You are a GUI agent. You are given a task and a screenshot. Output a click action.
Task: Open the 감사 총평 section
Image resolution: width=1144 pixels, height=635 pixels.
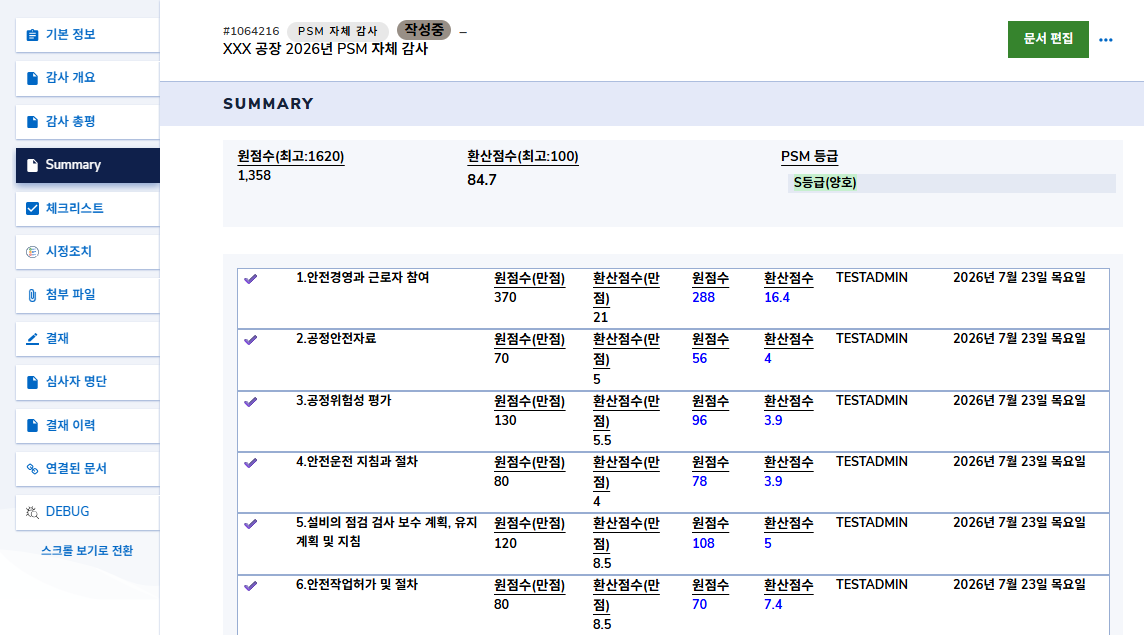click(88, 122)
